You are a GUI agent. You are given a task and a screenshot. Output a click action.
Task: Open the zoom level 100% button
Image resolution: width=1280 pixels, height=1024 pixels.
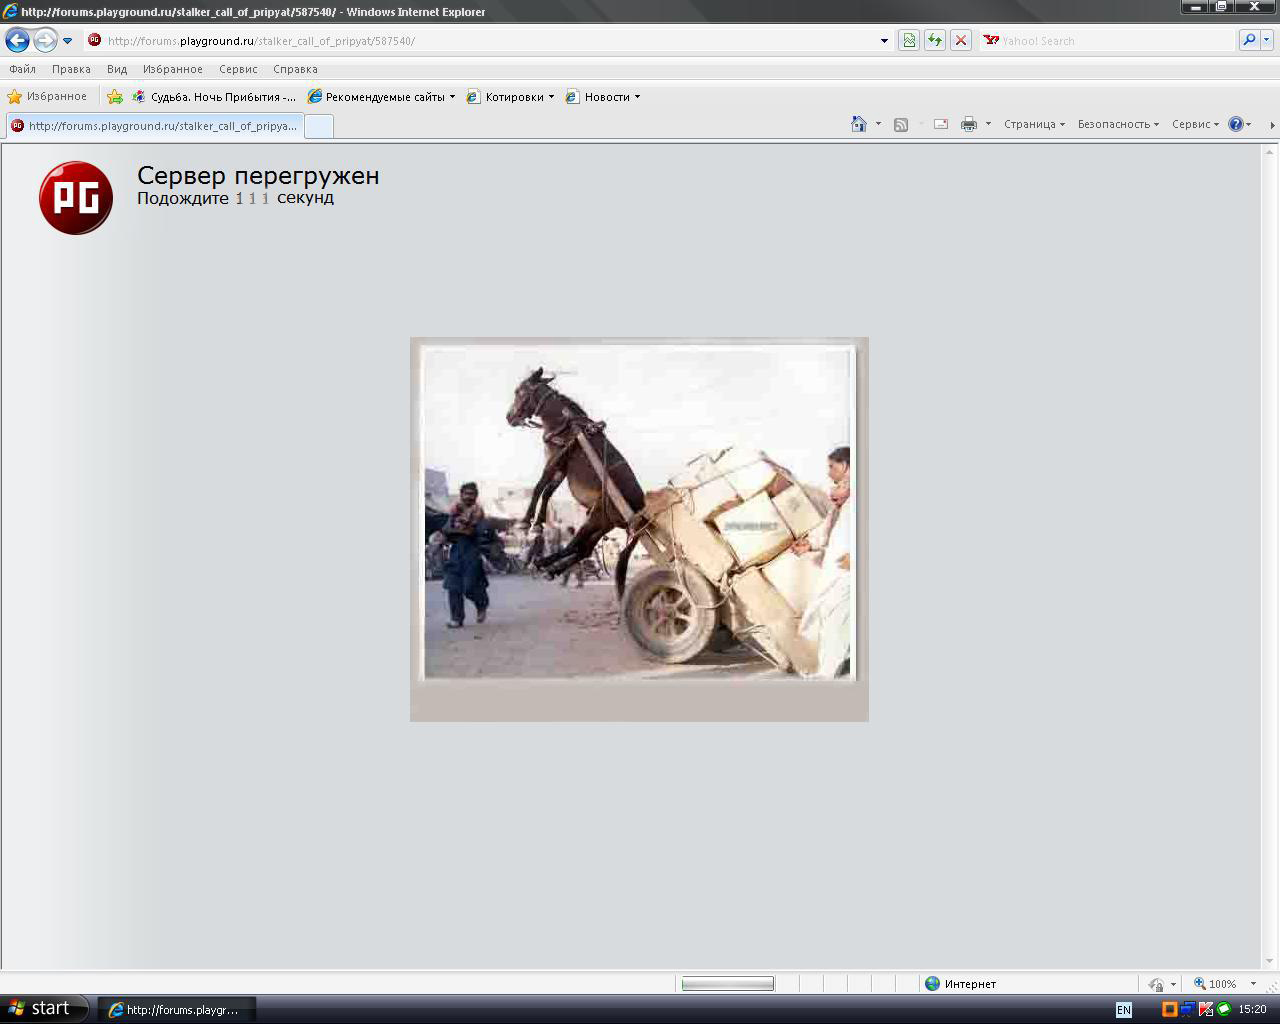pyautogui.click(x=1215, y=984)
